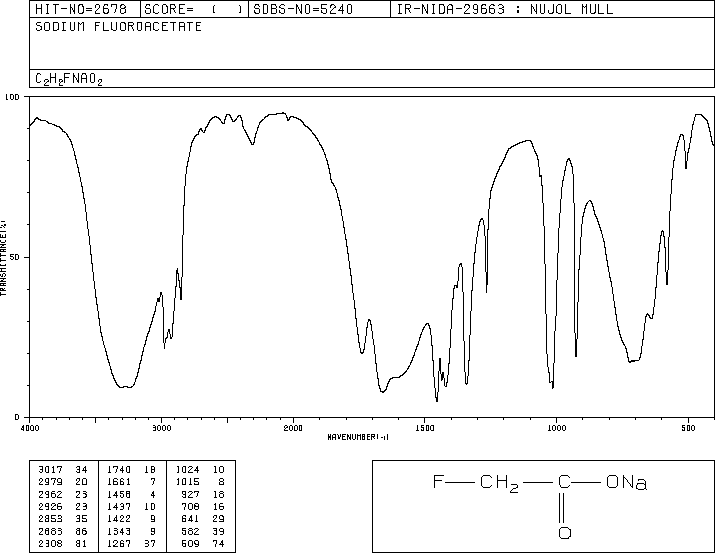Select peak value 2926 in the table
715x553 pixels.
click(x=51, y=506)
